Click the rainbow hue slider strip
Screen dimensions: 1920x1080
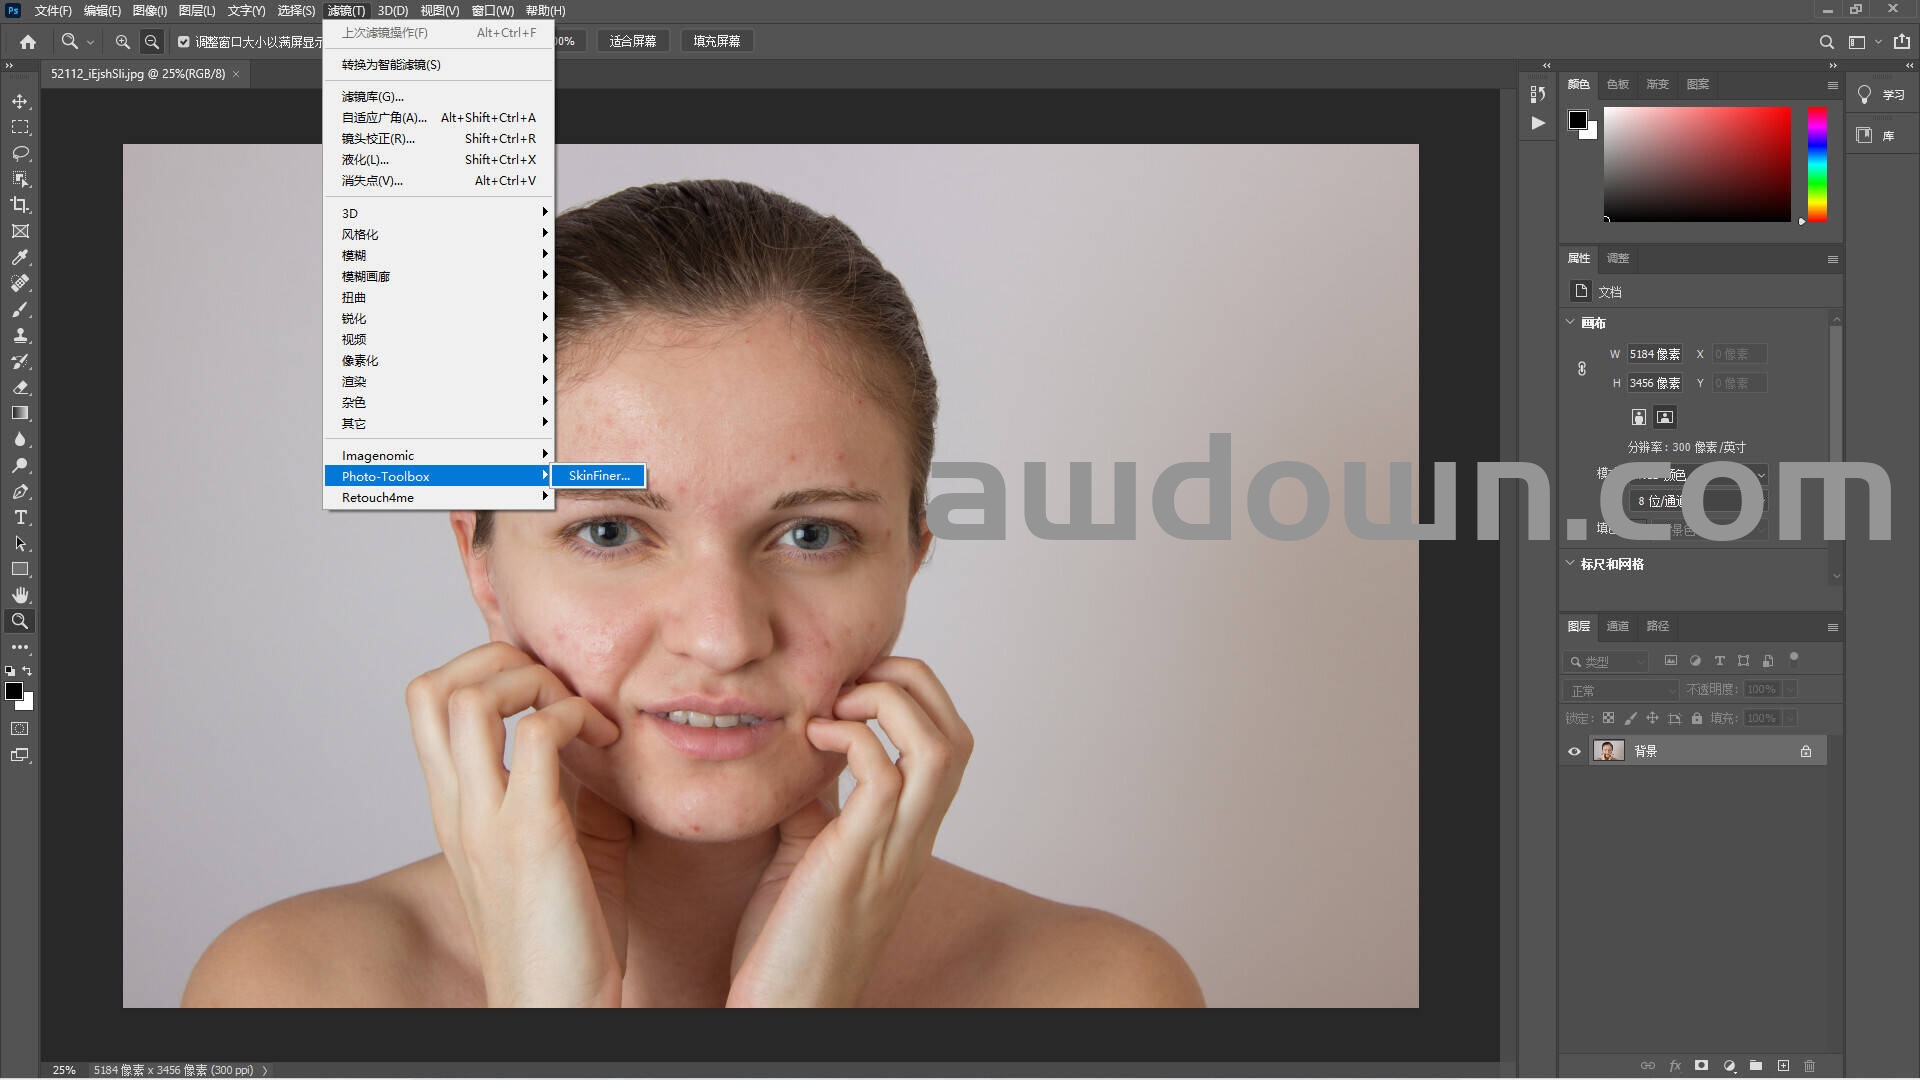[x=1817, y=163]
